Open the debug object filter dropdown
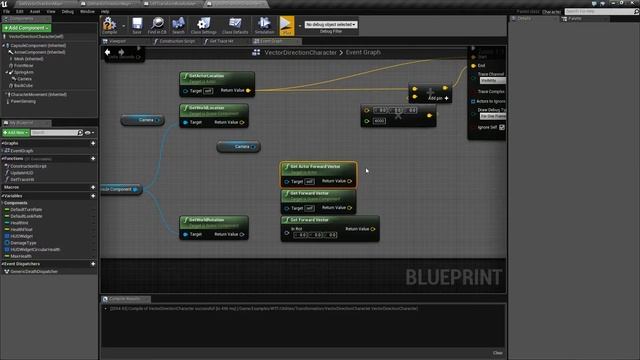 pyautogui.click(x=331, y=24)
